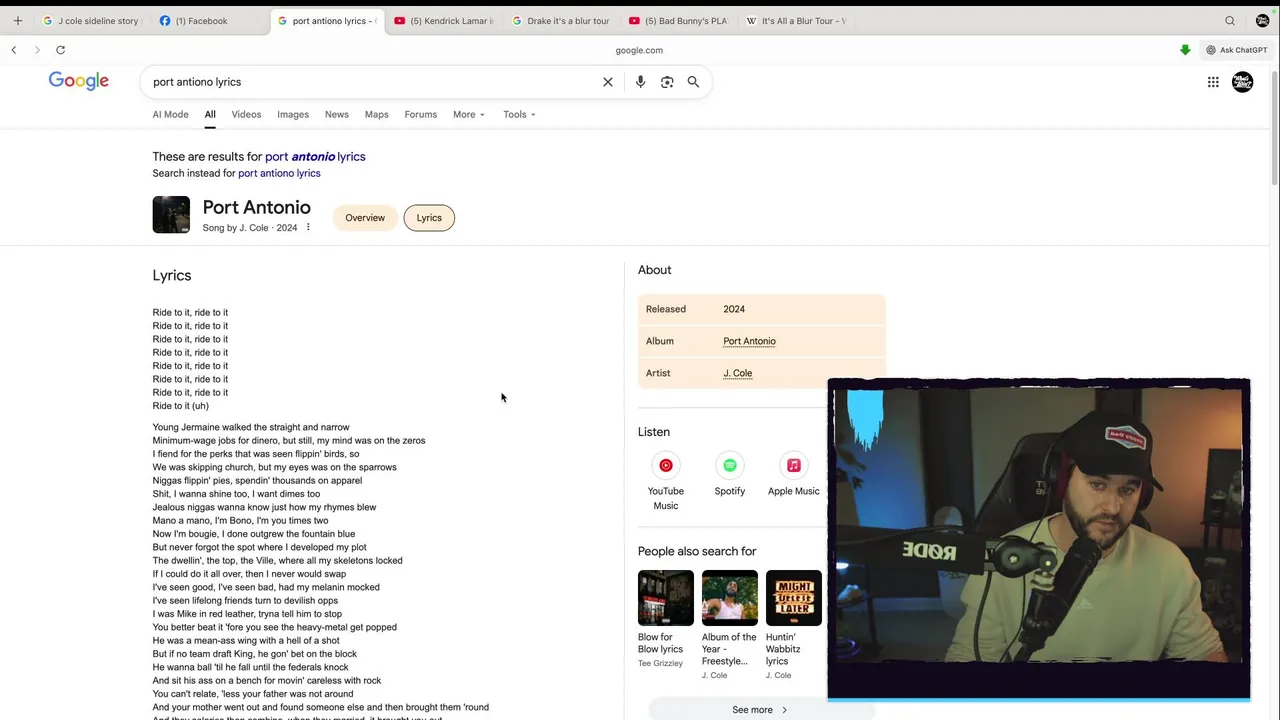Select the News search filter
This screenshot has height=720, width=1280.
click(x=337, y=114)
